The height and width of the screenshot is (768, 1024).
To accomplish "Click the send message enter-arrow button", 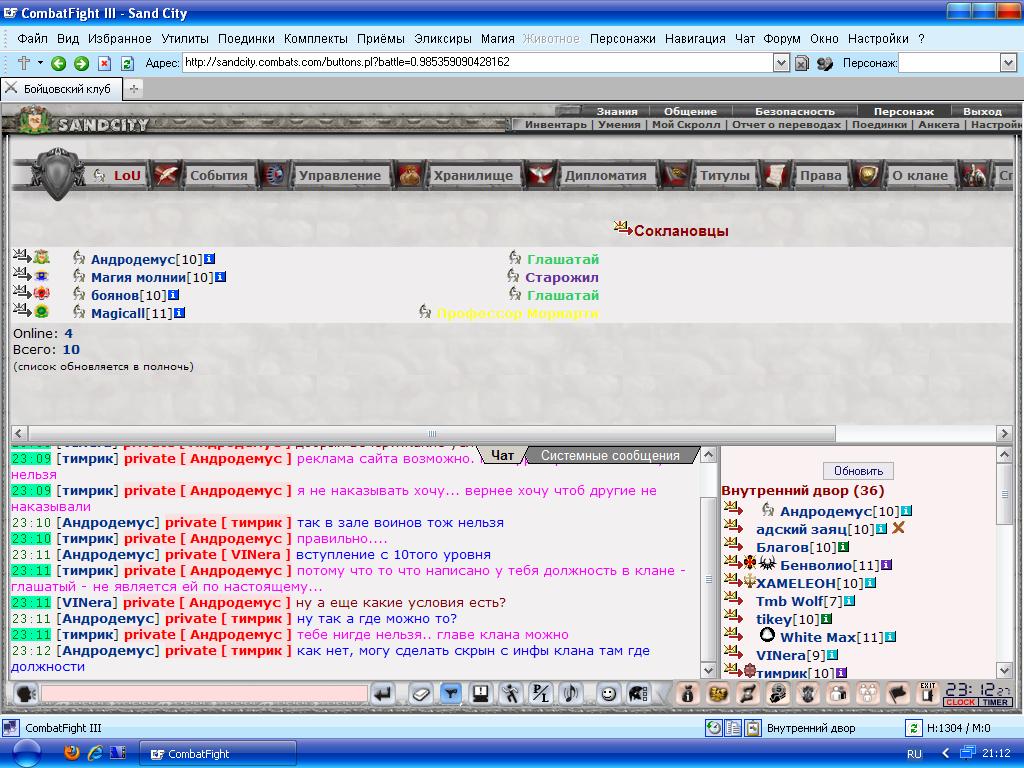I will tap(383, 694).
